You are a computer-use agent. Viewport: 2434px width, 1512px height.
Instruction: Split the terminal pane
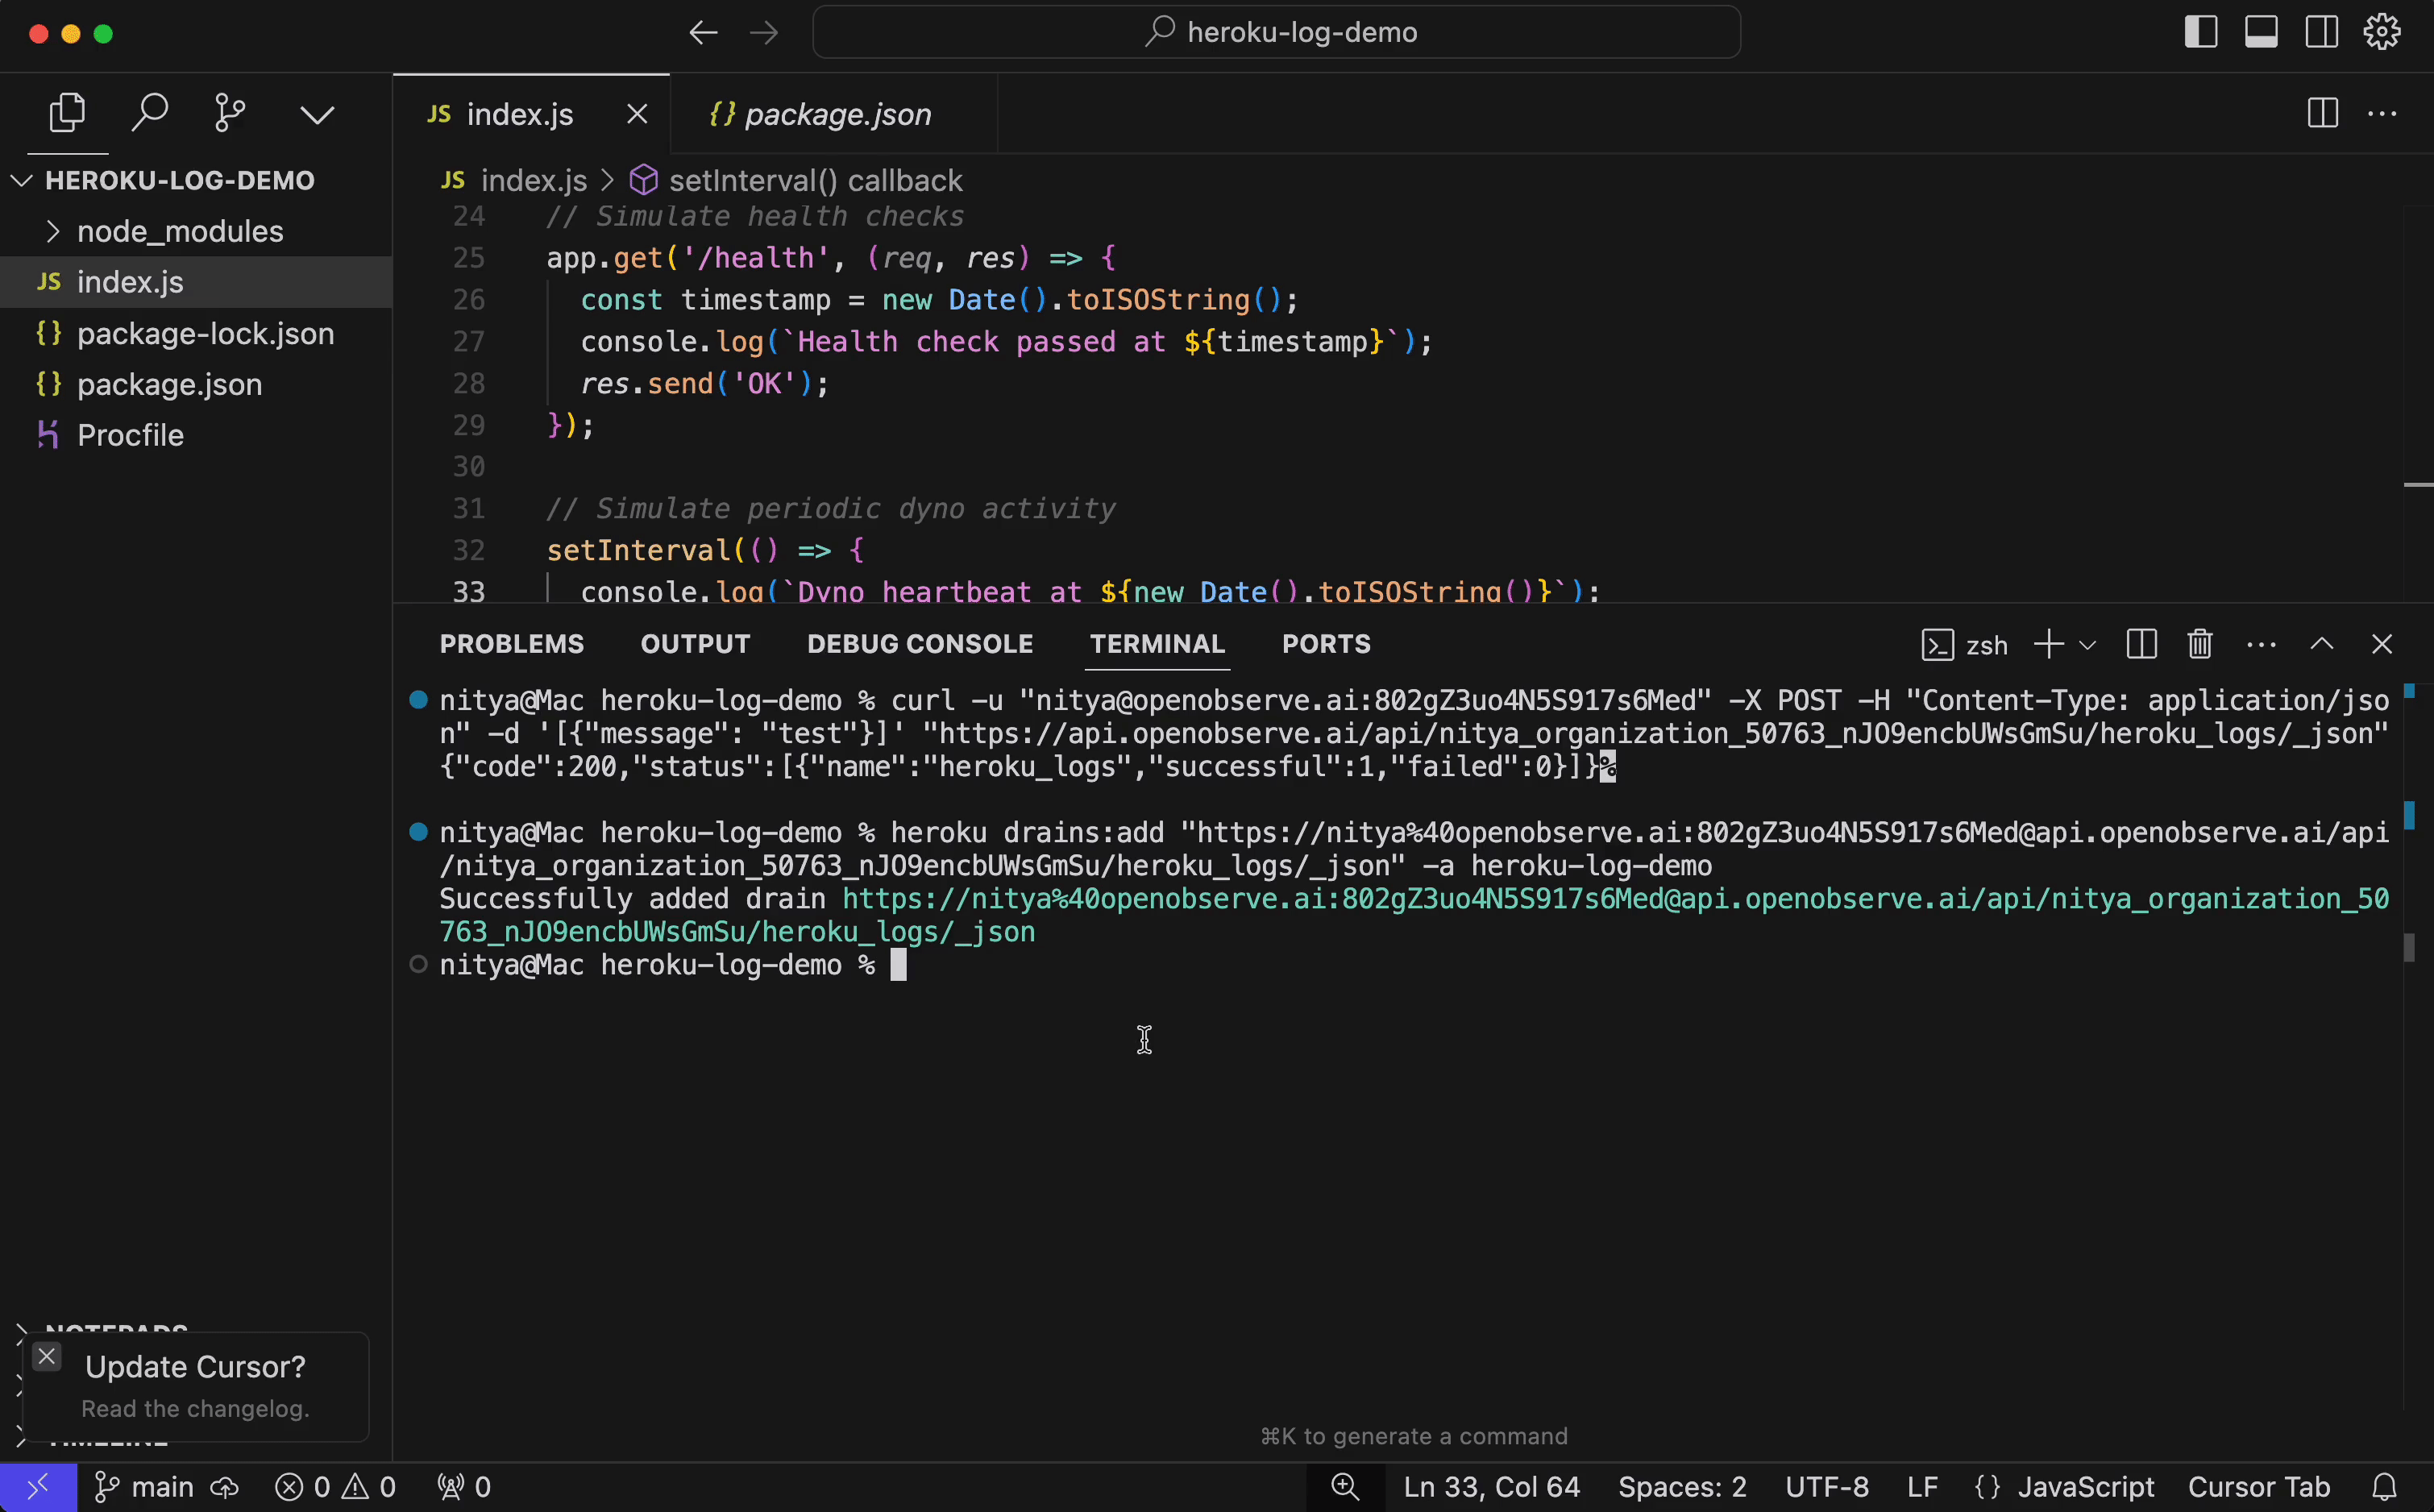pyautogui.click(x=2141, y=644)
